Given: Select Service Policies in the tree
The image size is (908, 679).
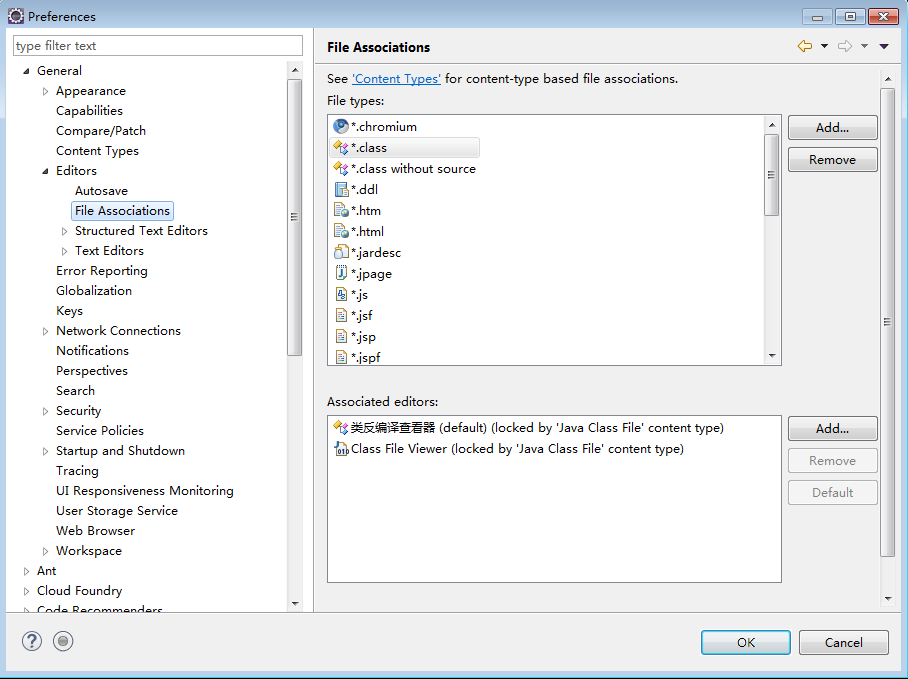Looking at the screenshot, I should point(100,431).
